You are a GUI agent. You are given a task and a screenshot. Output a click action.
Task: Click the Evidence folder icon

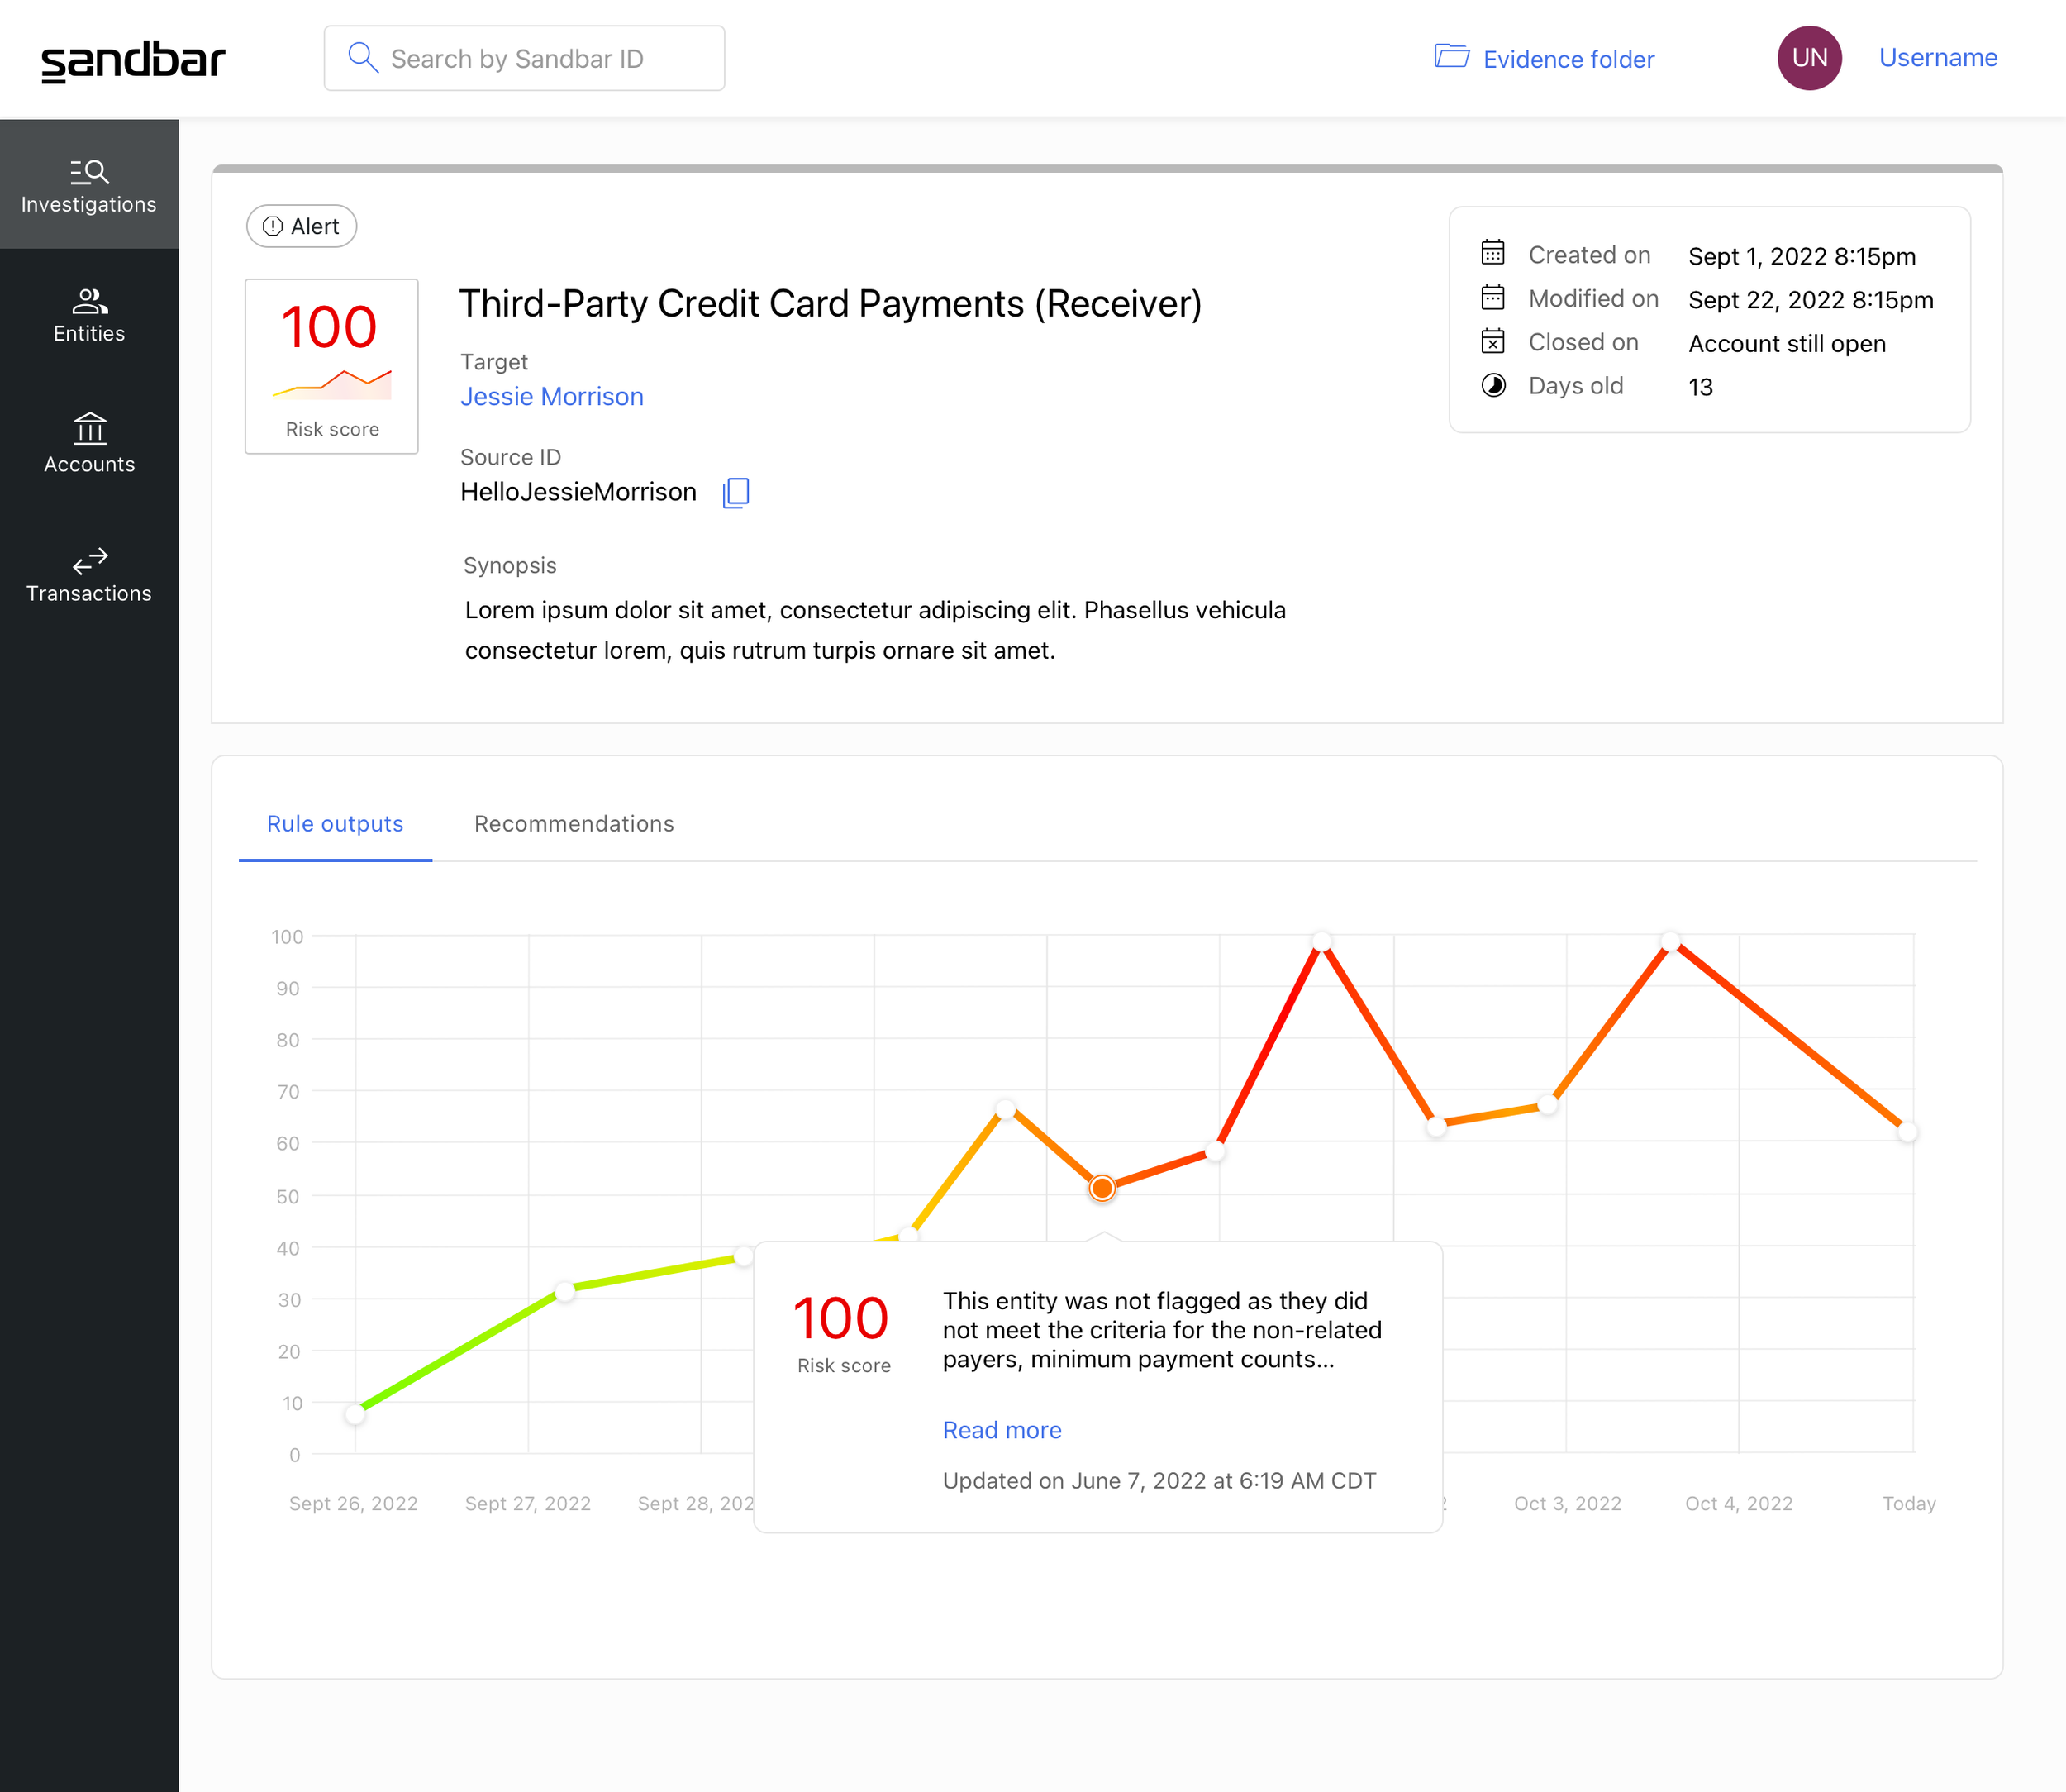pos(1451,56)
